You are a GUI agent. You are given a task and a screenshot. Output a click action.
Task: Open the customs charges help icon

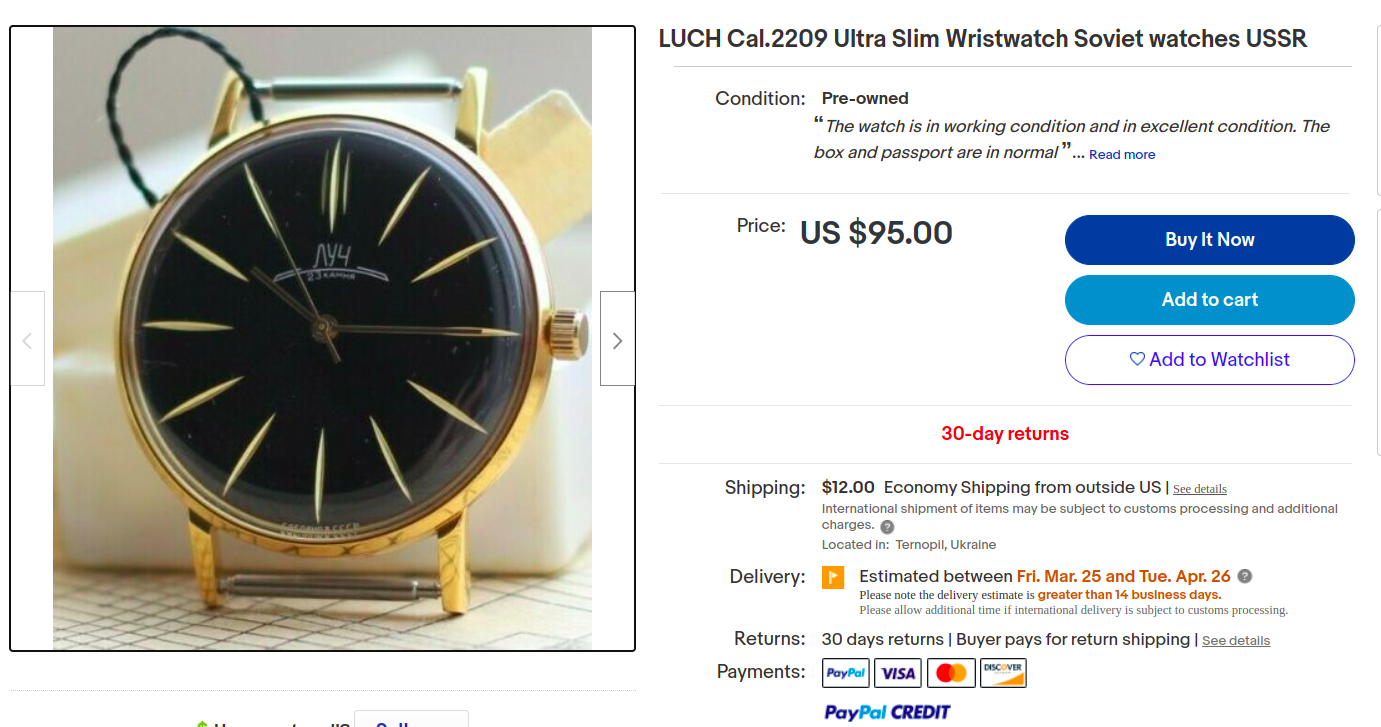[x=887, y=527]
